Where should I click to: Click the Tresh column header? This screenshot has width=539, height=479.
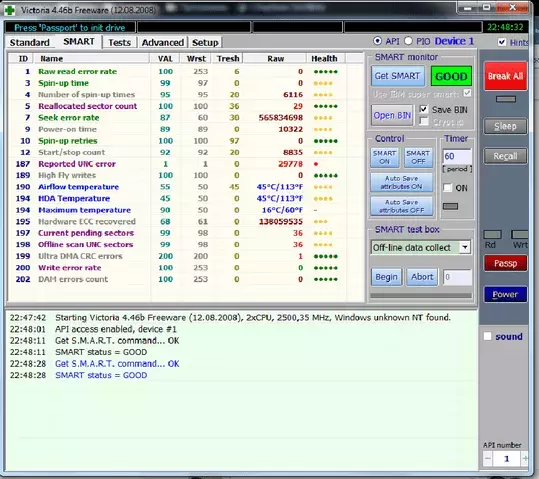[x=228, y=58]
